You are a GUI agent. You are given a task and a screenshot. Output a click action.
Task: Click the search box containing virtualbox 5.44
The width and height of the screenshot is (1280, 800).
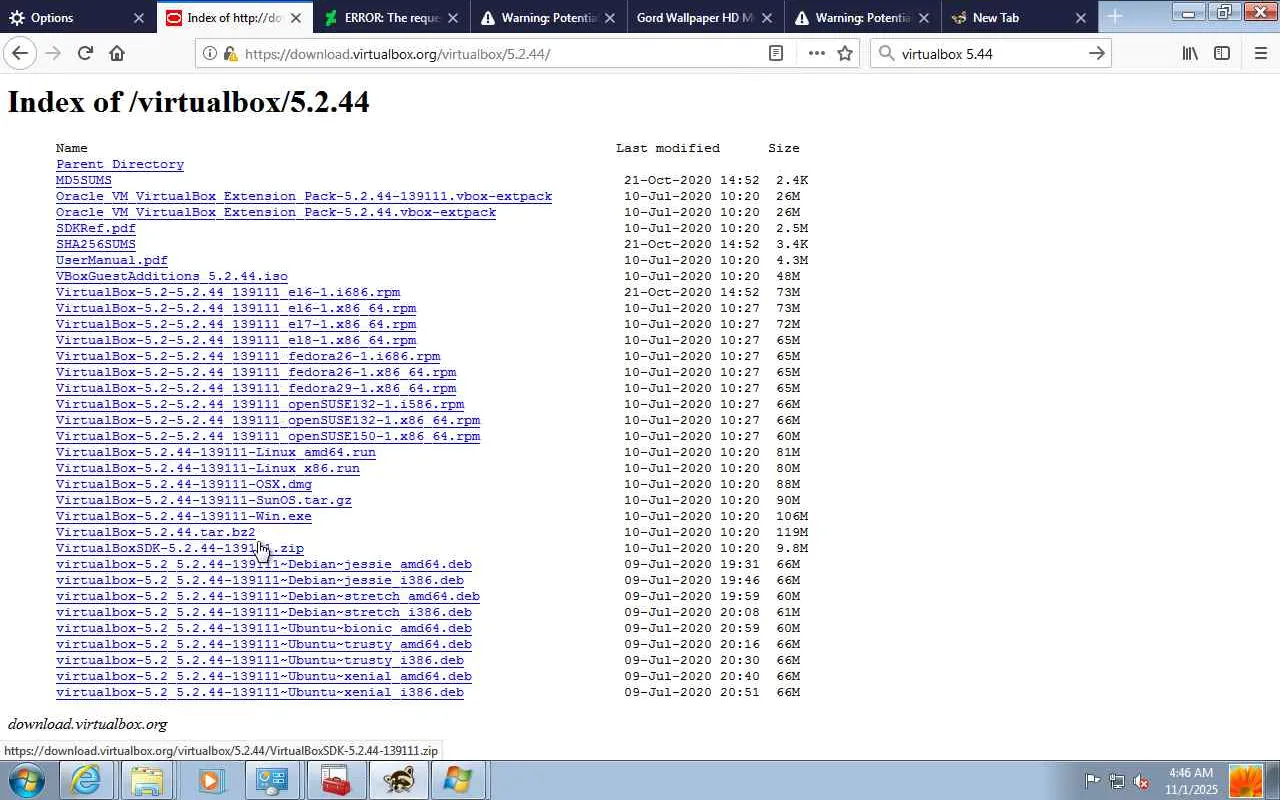(990, 54)
